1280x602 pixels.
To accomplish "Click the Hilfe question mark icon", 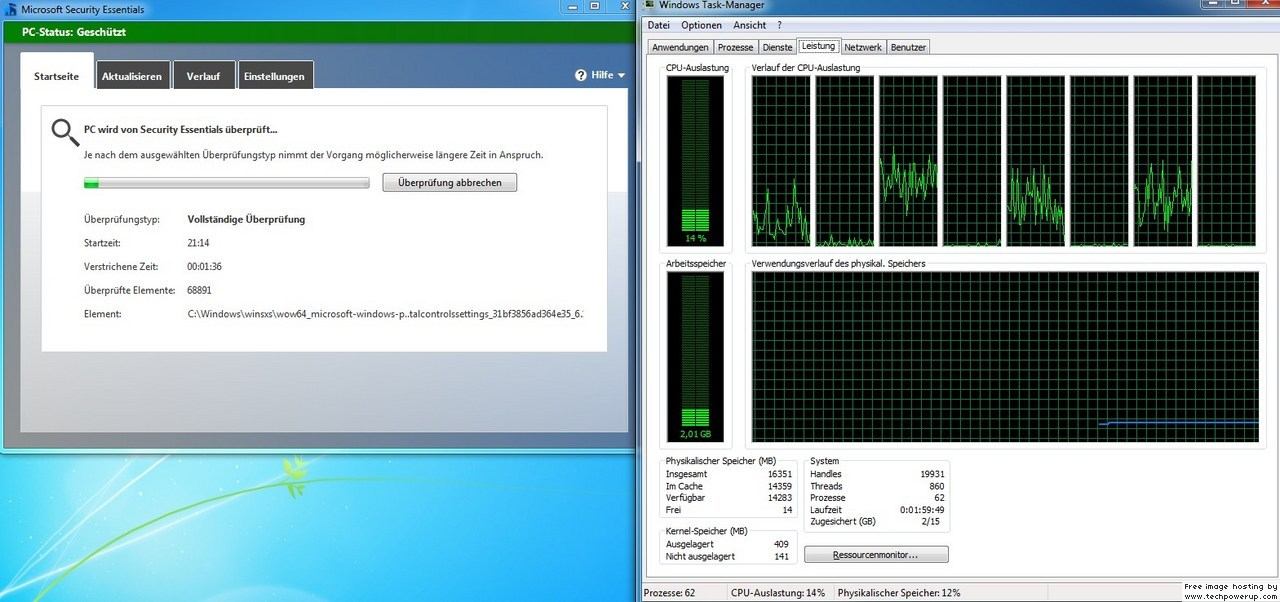I will point(581,75).
